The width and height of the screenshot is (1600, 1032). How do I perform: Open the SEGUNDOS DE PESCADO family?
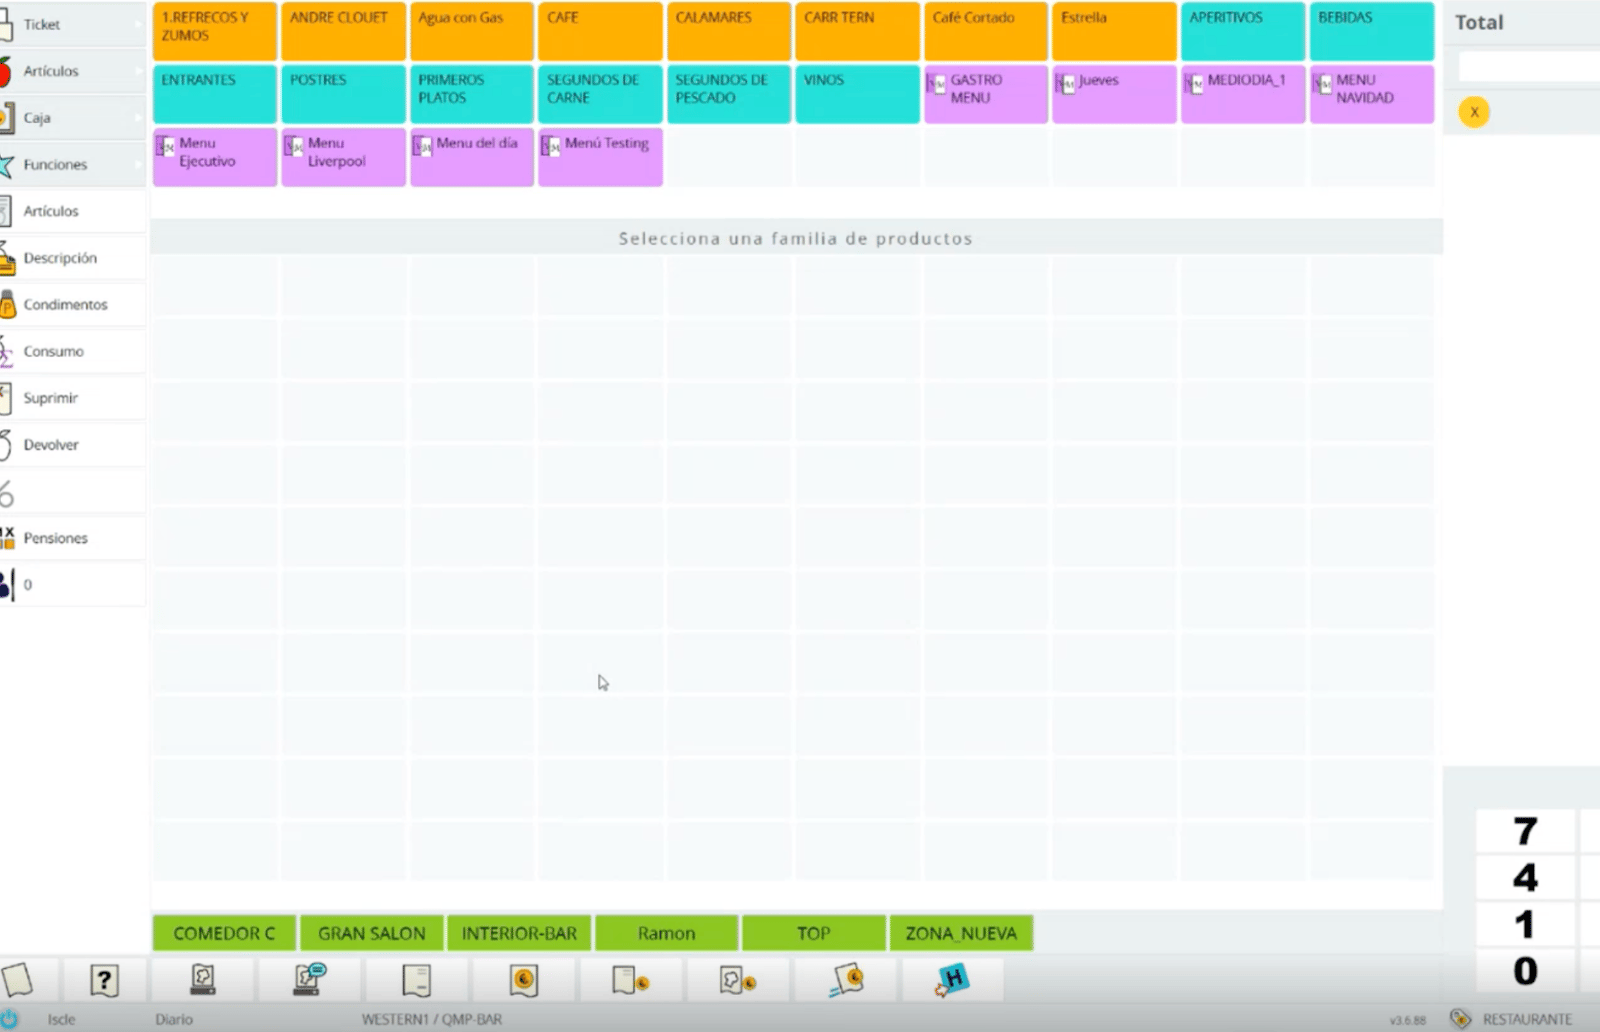click(729, 94)
